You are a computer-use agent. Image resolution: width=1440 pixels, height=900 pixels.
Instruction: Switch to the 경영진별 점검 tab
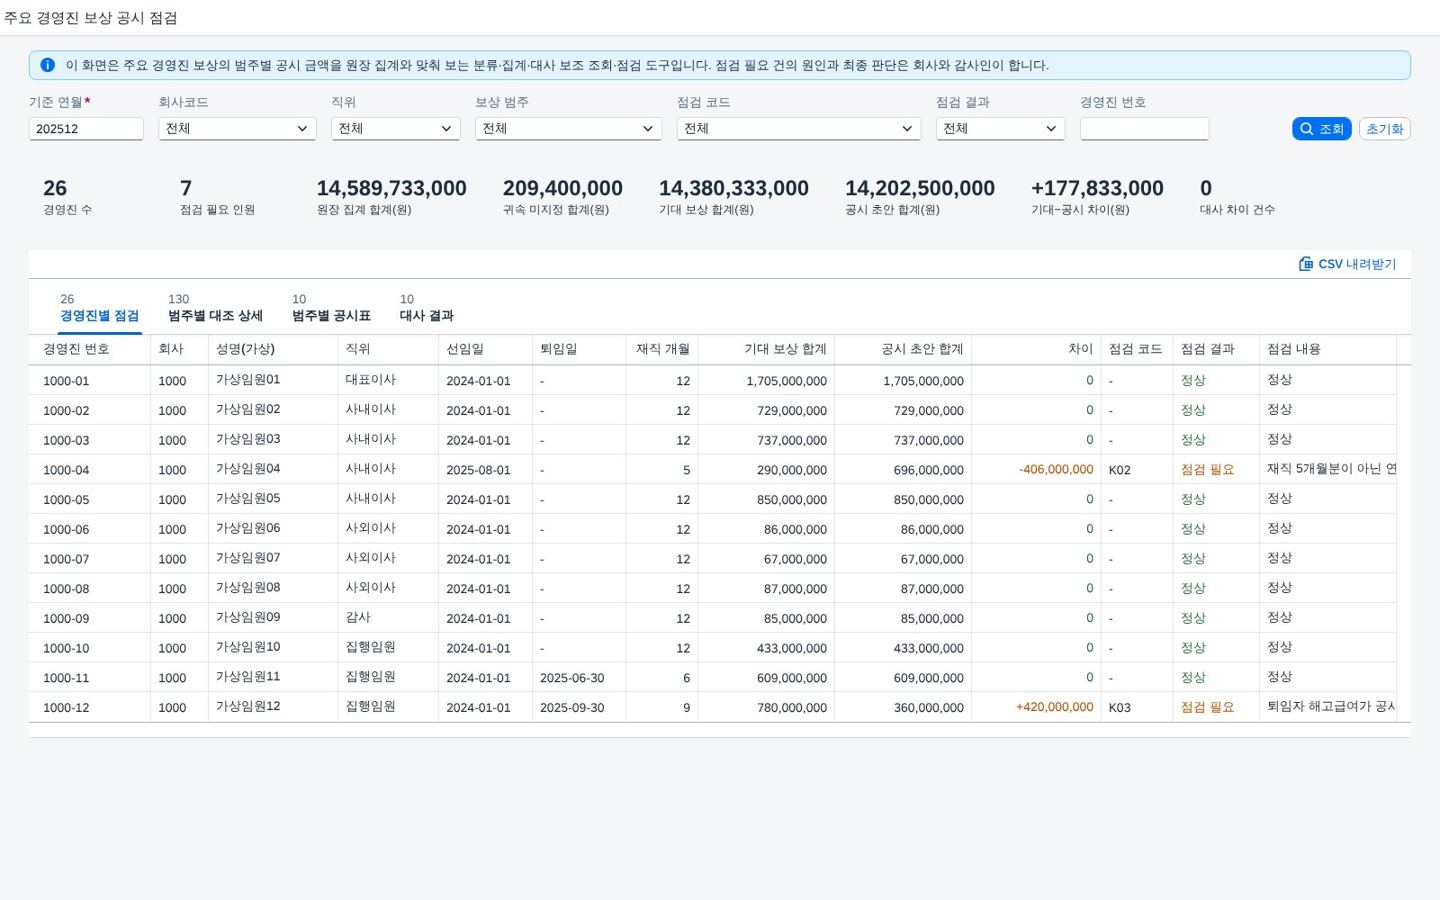[x=99, y=308]
